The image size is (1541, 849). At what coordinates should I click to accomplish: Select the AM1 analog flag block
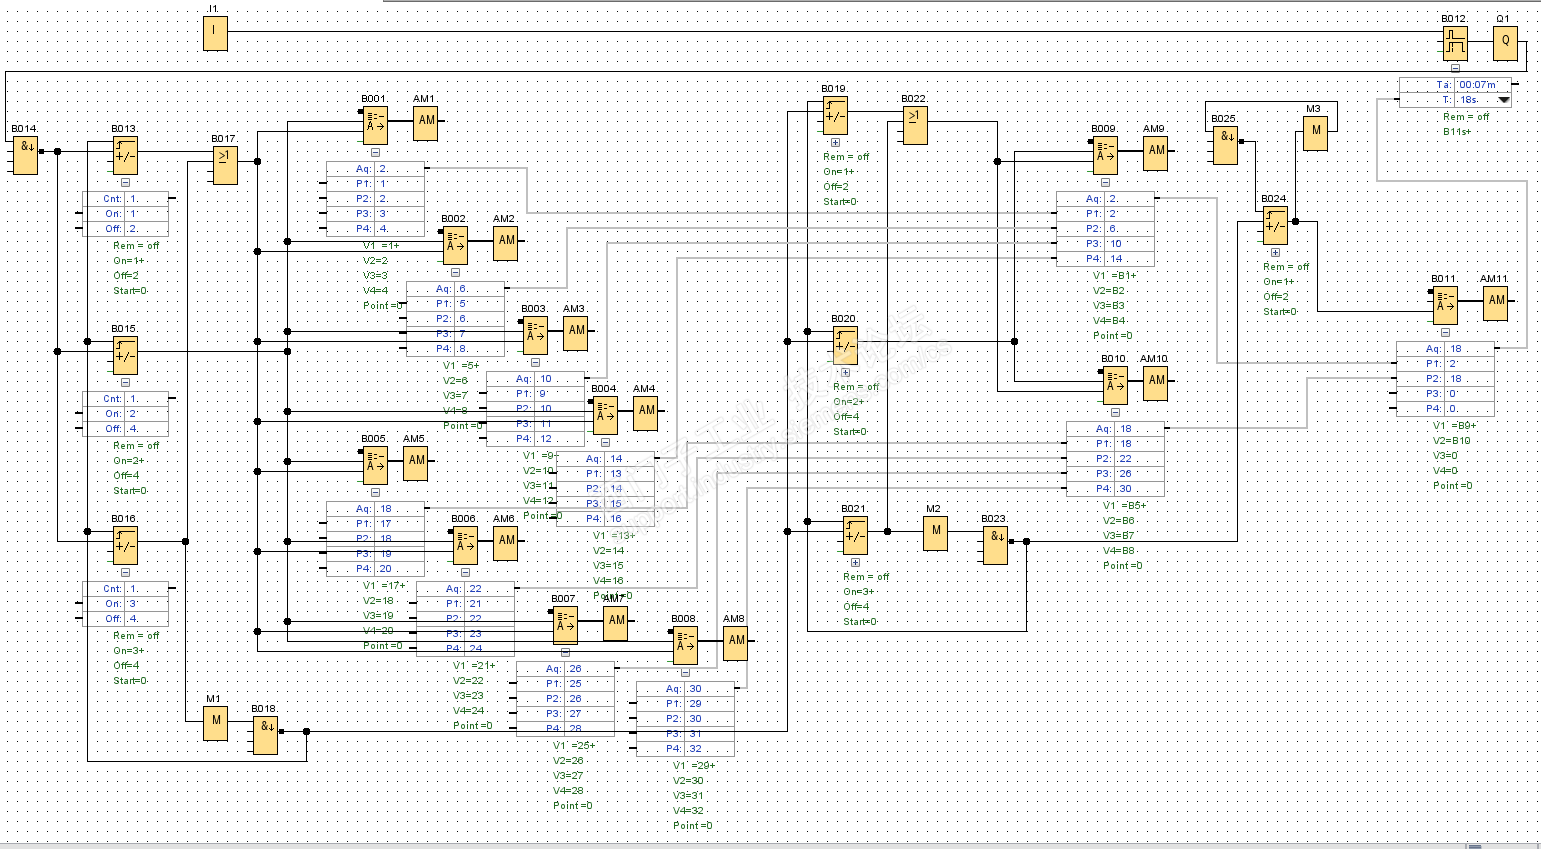pyautogui.click(x=426, y=121)
